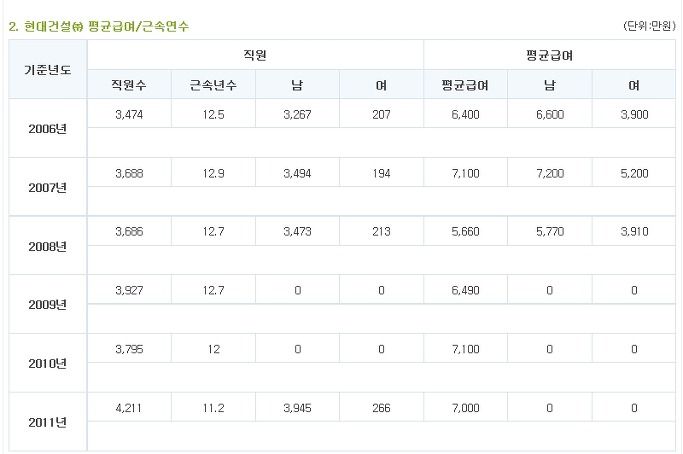The image size is (683, 454).
Task: Click the '여' header under 직원
Action: coord(381,85)
